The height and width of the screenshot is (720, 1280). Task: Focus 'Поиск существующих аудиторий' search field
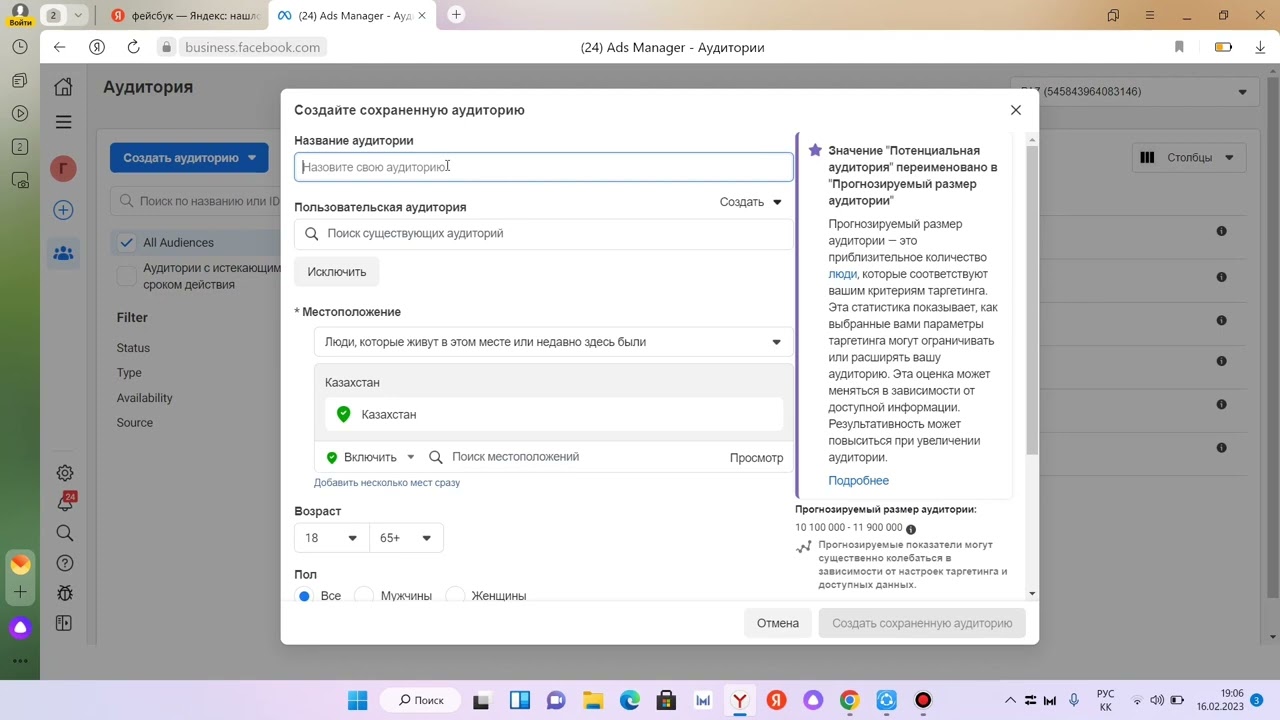point(544,233)
